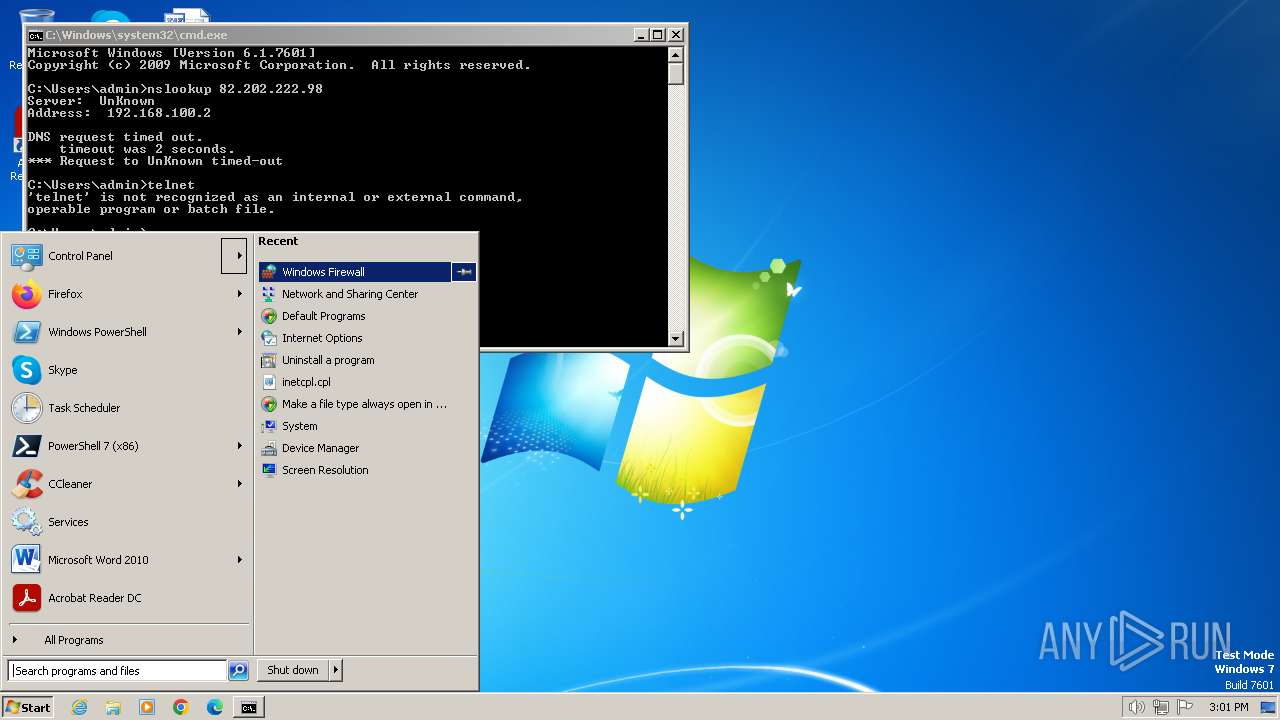Pin Windows Firewall using the pin icon
The height and width of the screenshot is (720, 1280).
click(464, 272)
